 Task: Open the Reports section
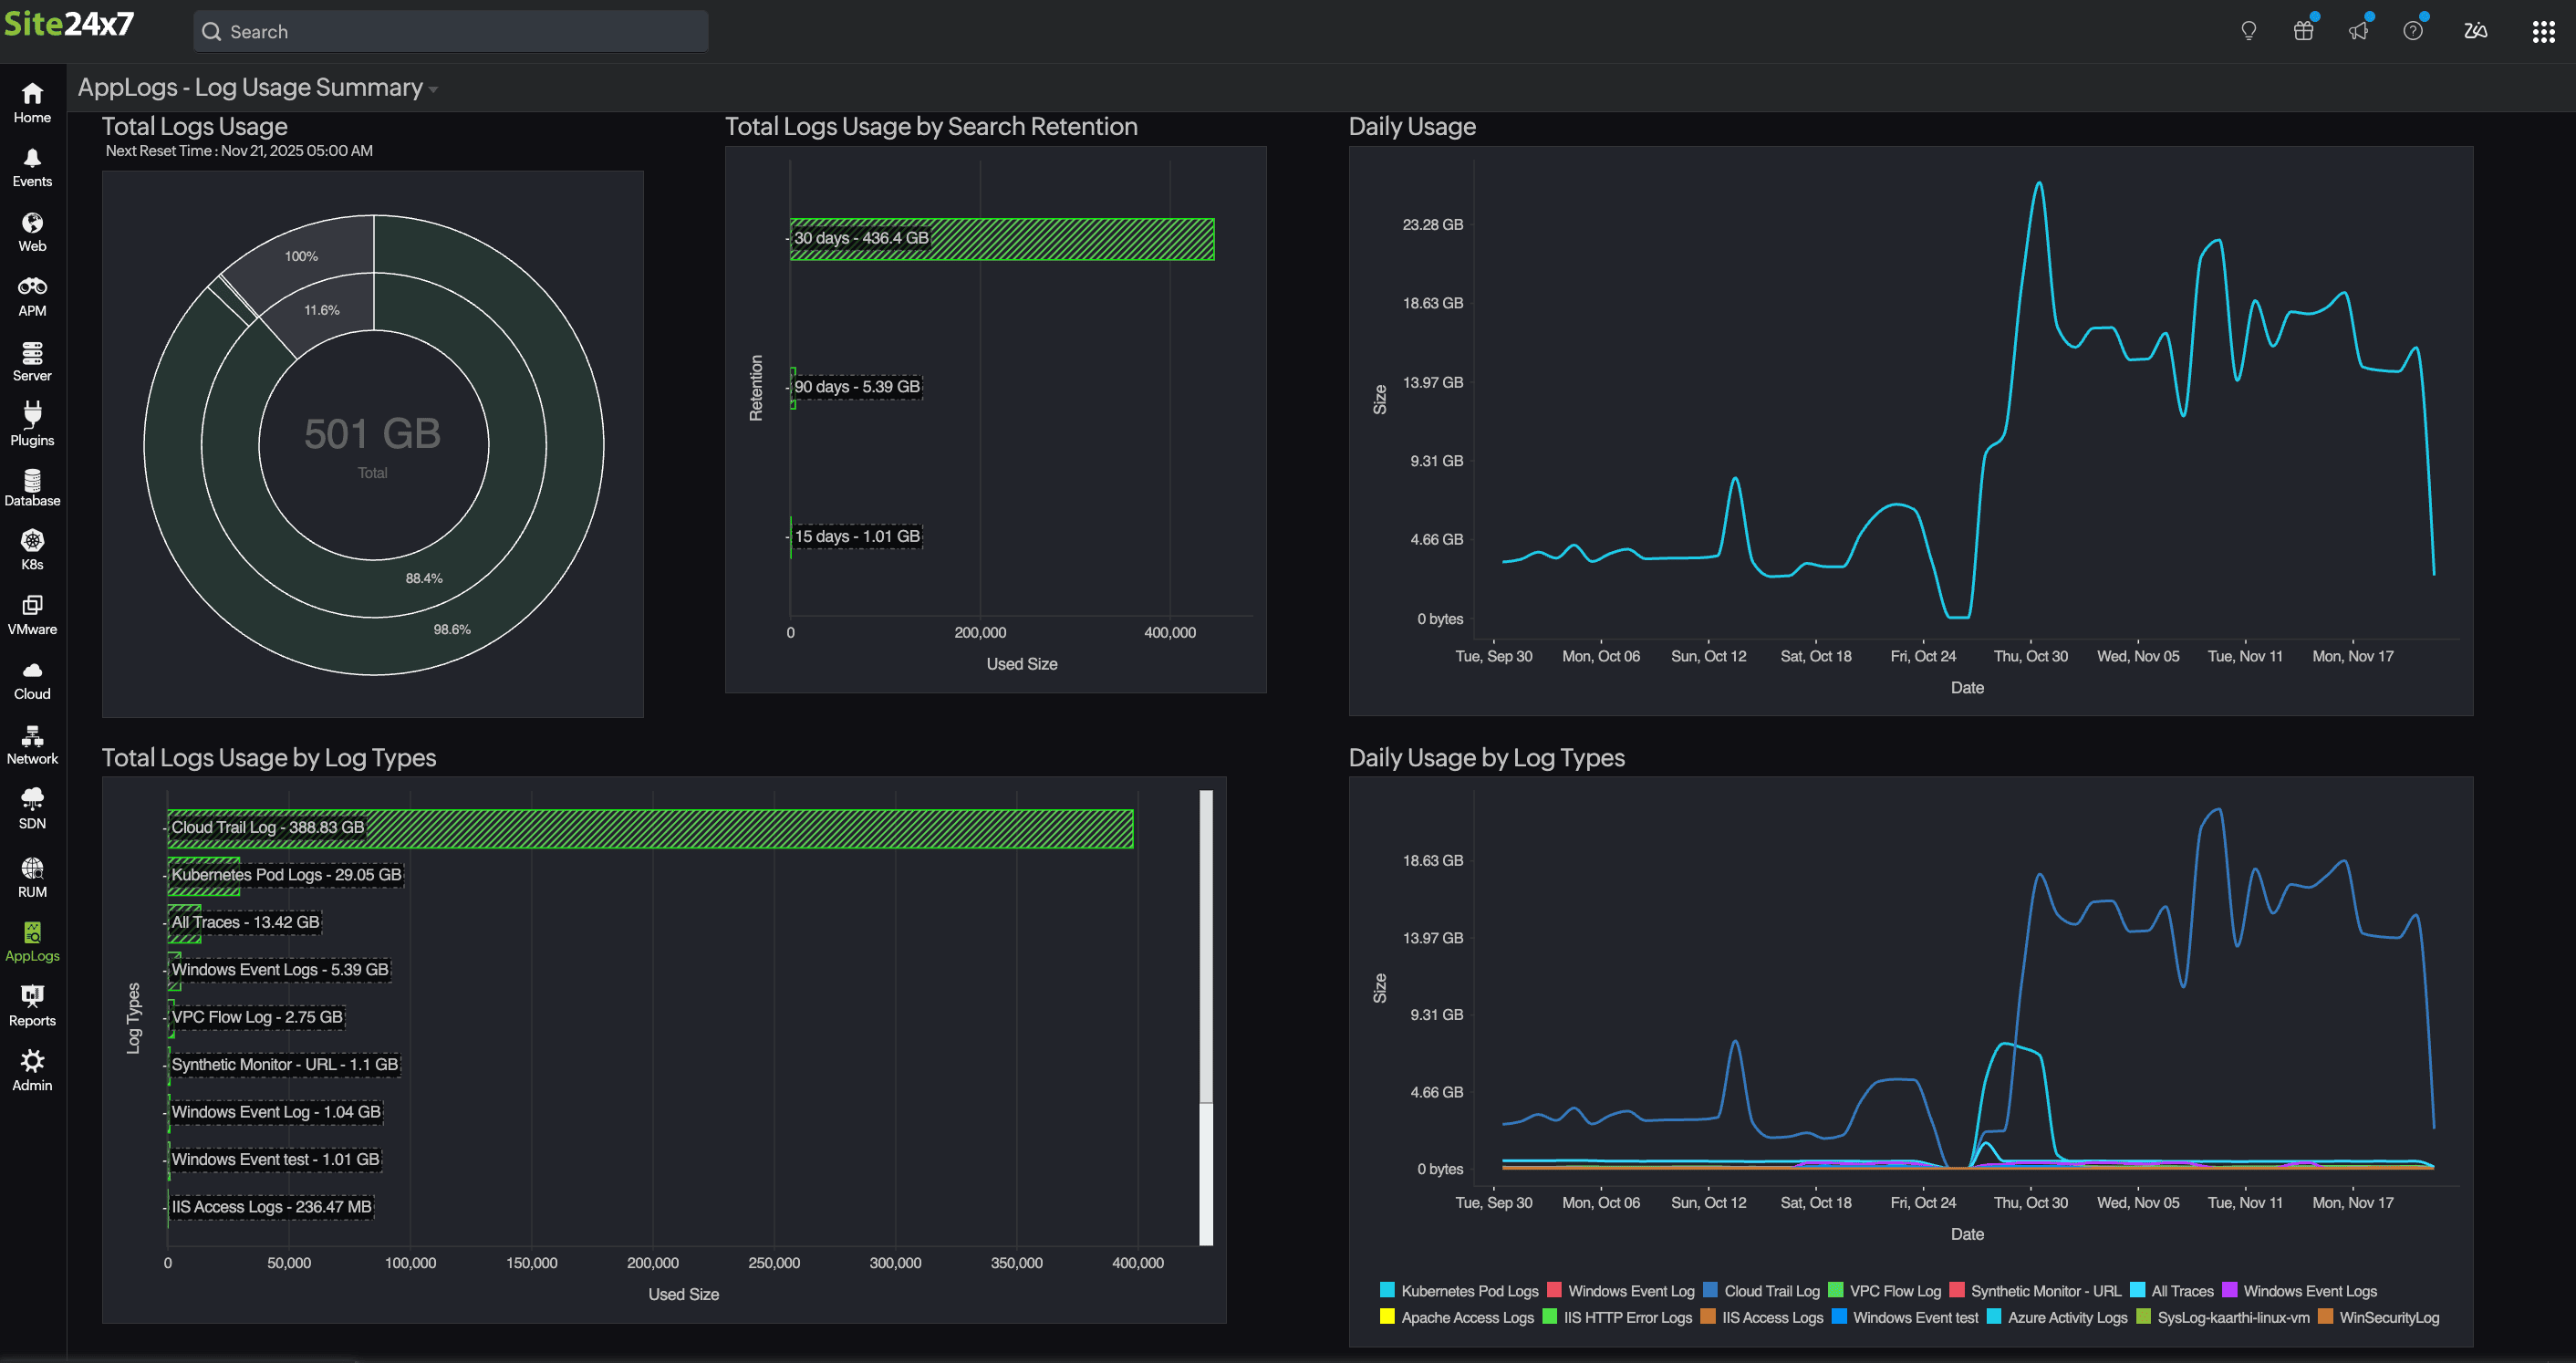point(32,1003)
